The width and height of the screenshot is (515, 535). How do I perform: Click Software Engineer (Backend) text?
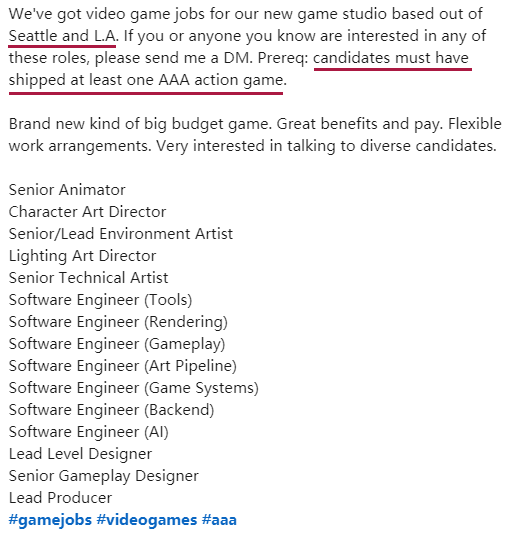point(111,410)
